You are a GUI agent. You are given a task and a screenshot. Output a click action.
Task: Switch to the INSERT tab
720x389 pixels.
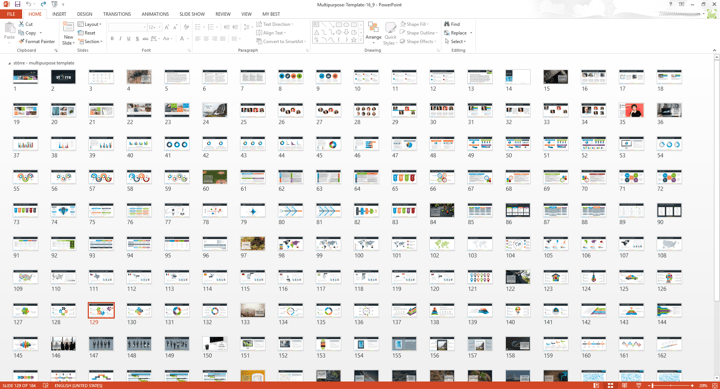click(59, 14)
